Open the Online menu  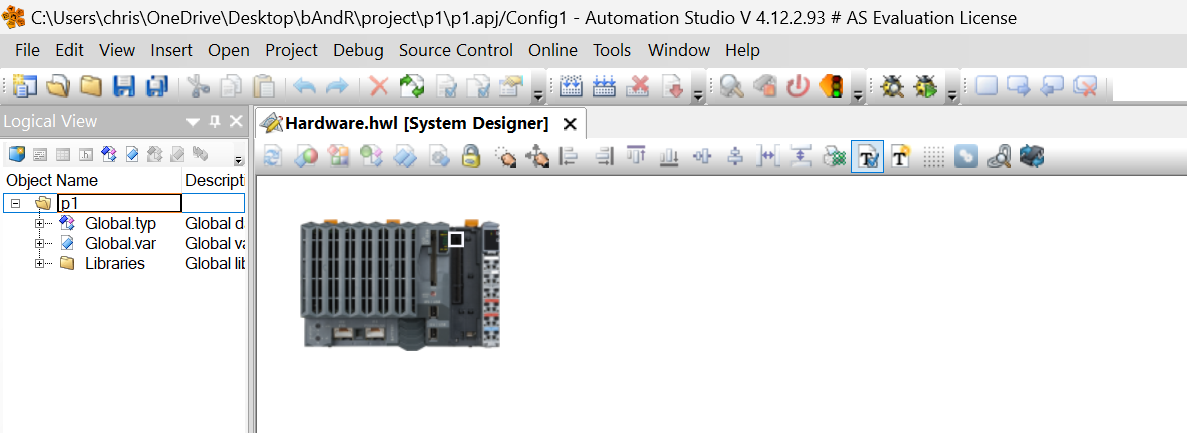[x=553, y=51]
